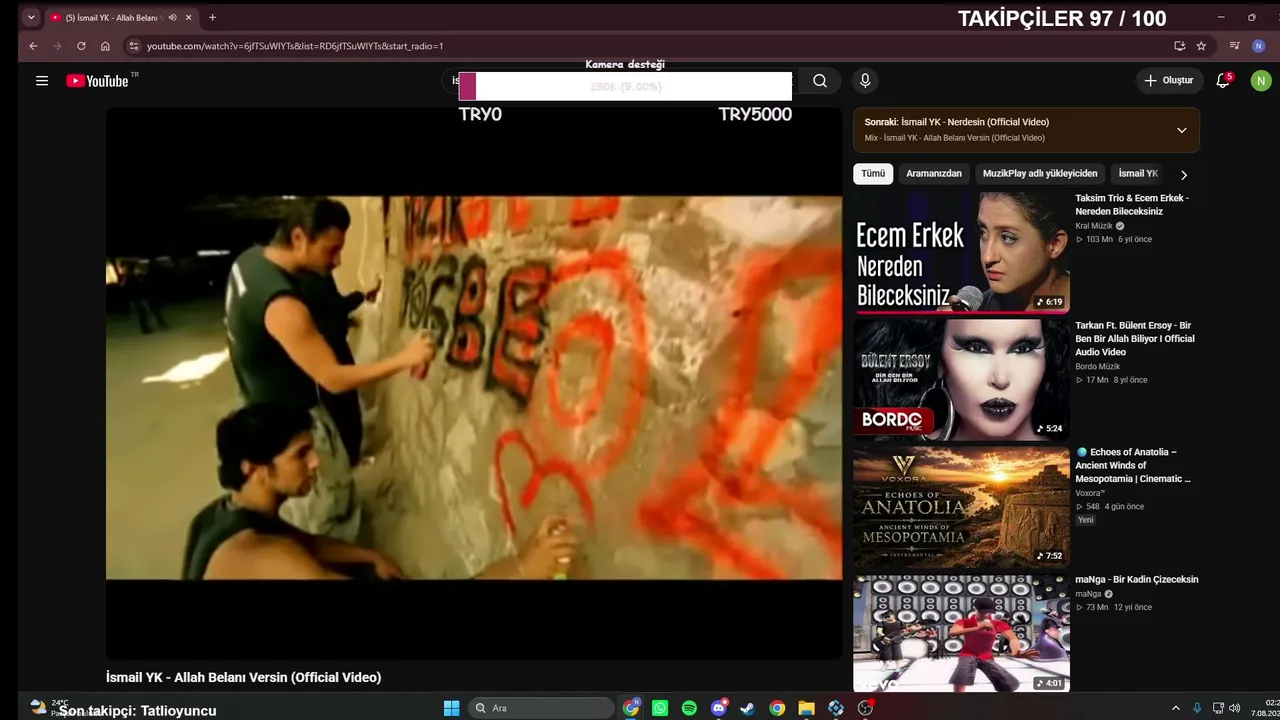Image resolution: width=1280 pixels, height=720 pixels.
Task: Select the Tümü filter chip
Action: coord(873,174)
